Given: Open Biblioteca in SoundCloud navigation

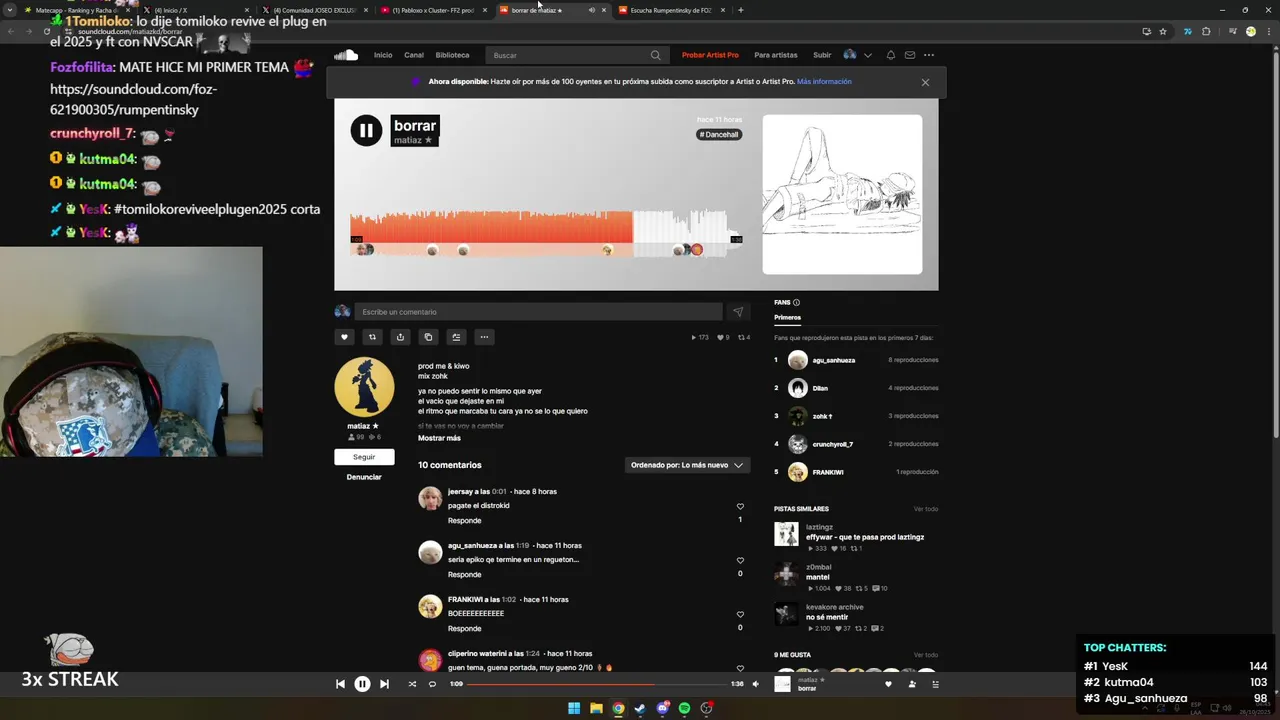Looking at the screenshot, I should pyautogui.click(x=452, y=55).
